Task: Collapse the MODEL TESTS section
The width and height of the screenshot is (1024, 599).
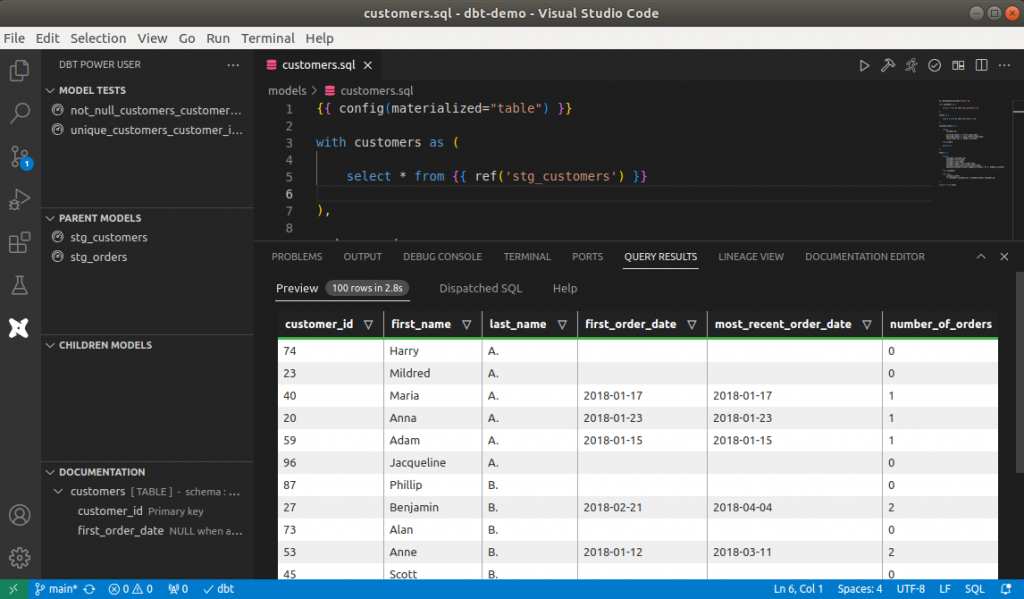Action: pos(50,91)
